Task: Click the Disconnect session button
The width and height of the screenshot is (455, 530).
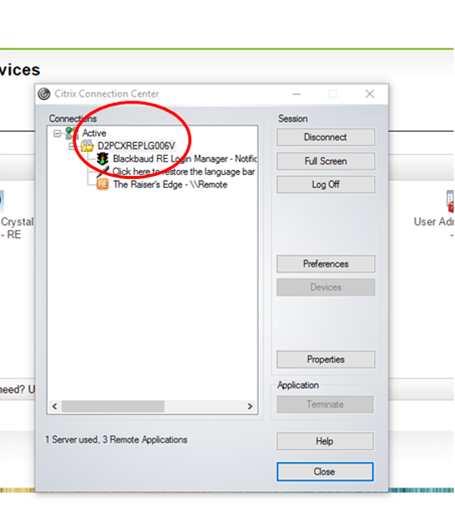Action: click(x=326, y=137)
